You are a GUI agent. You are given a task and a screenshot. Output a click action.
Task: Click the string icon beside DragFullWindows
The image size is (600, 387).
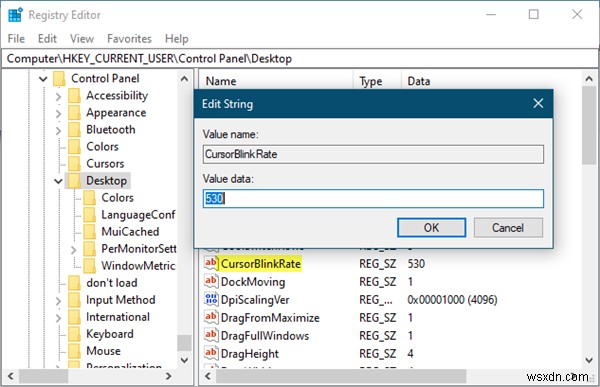[x=211, y=335]
